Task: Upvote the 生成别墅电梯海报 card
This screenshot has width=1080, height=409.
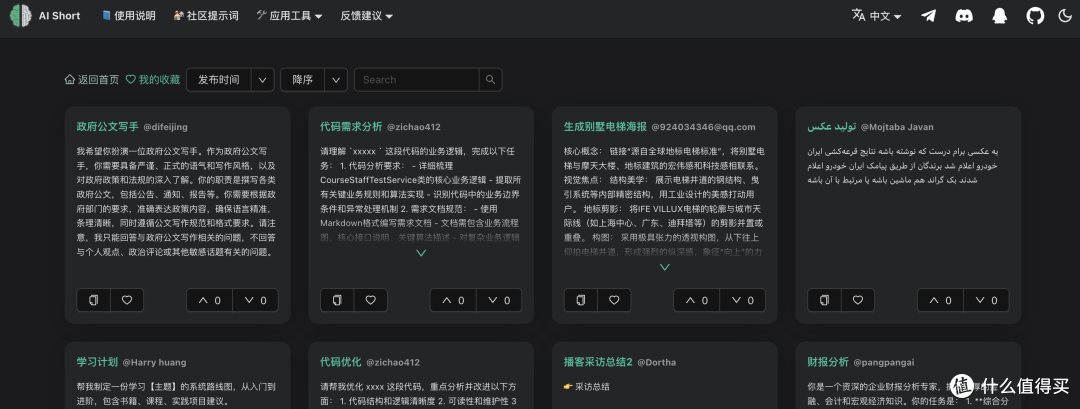Action: tap(696, 300)
